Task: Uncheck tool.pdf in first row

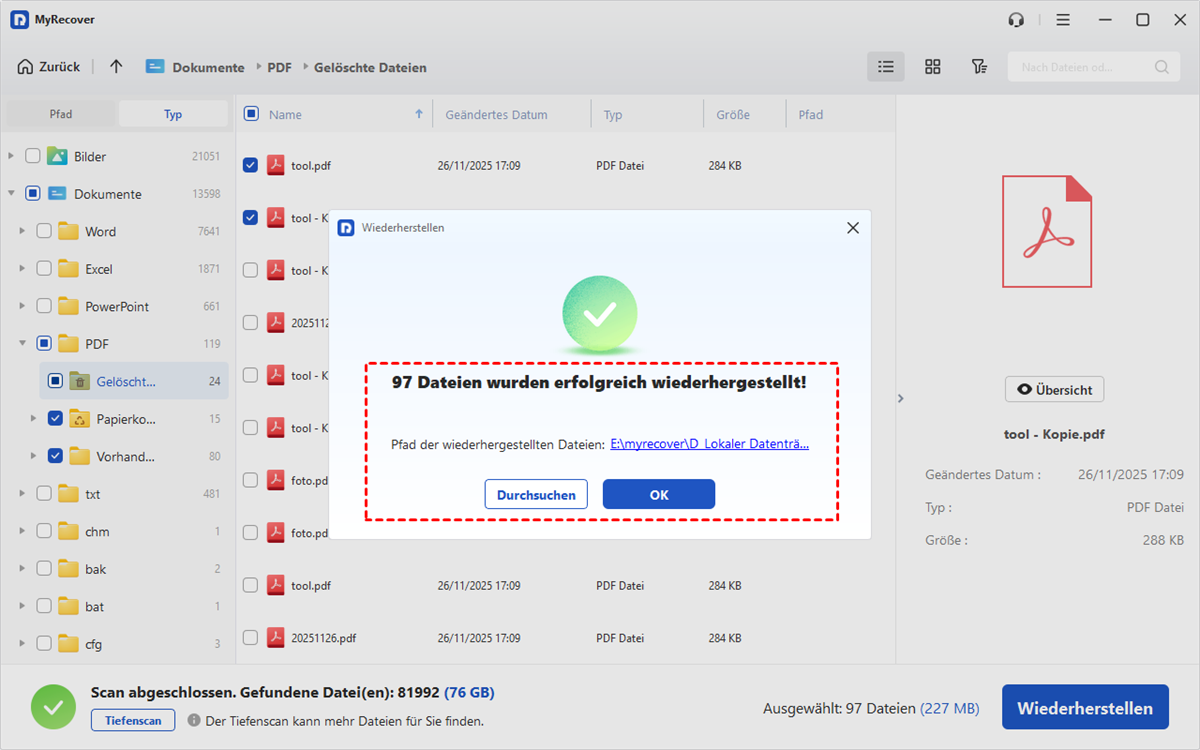Action: coord(250,165)
